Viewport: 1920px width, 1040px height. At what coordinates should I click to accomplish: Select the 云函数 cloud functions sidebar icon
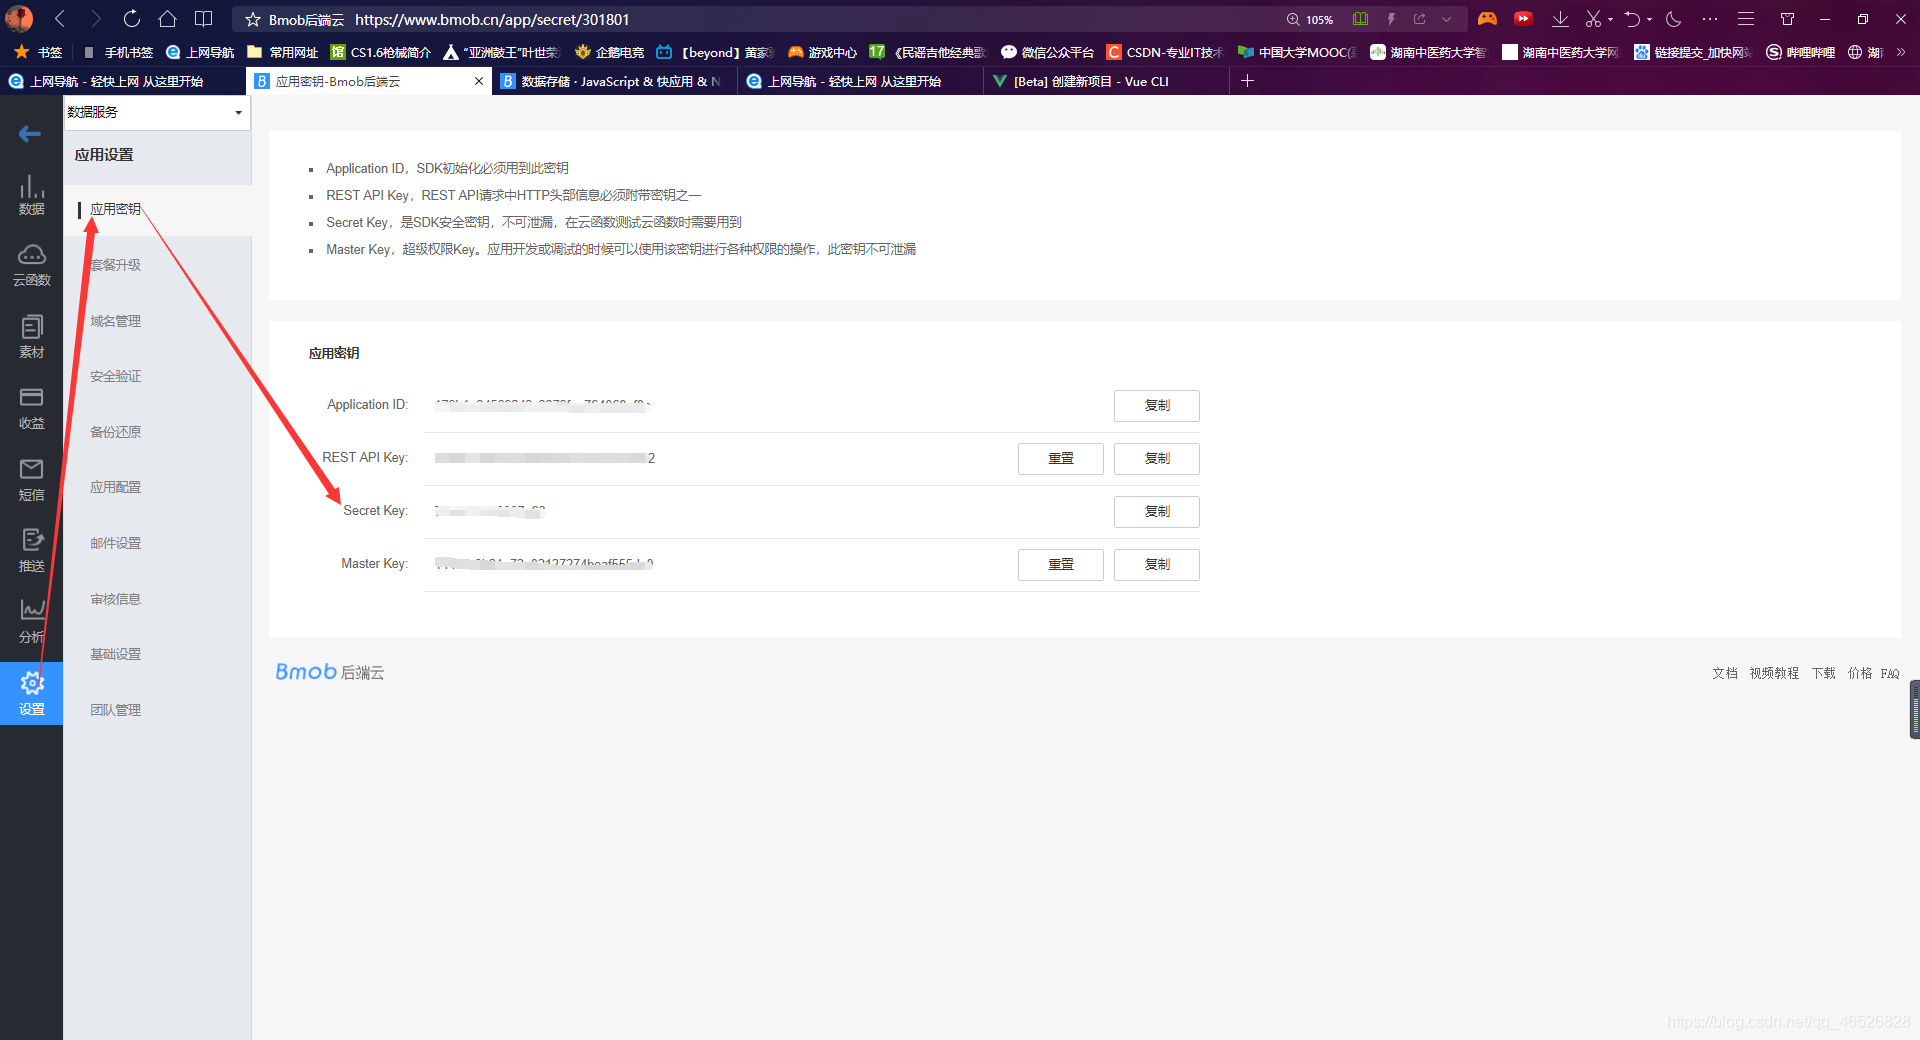coord(31,264)
